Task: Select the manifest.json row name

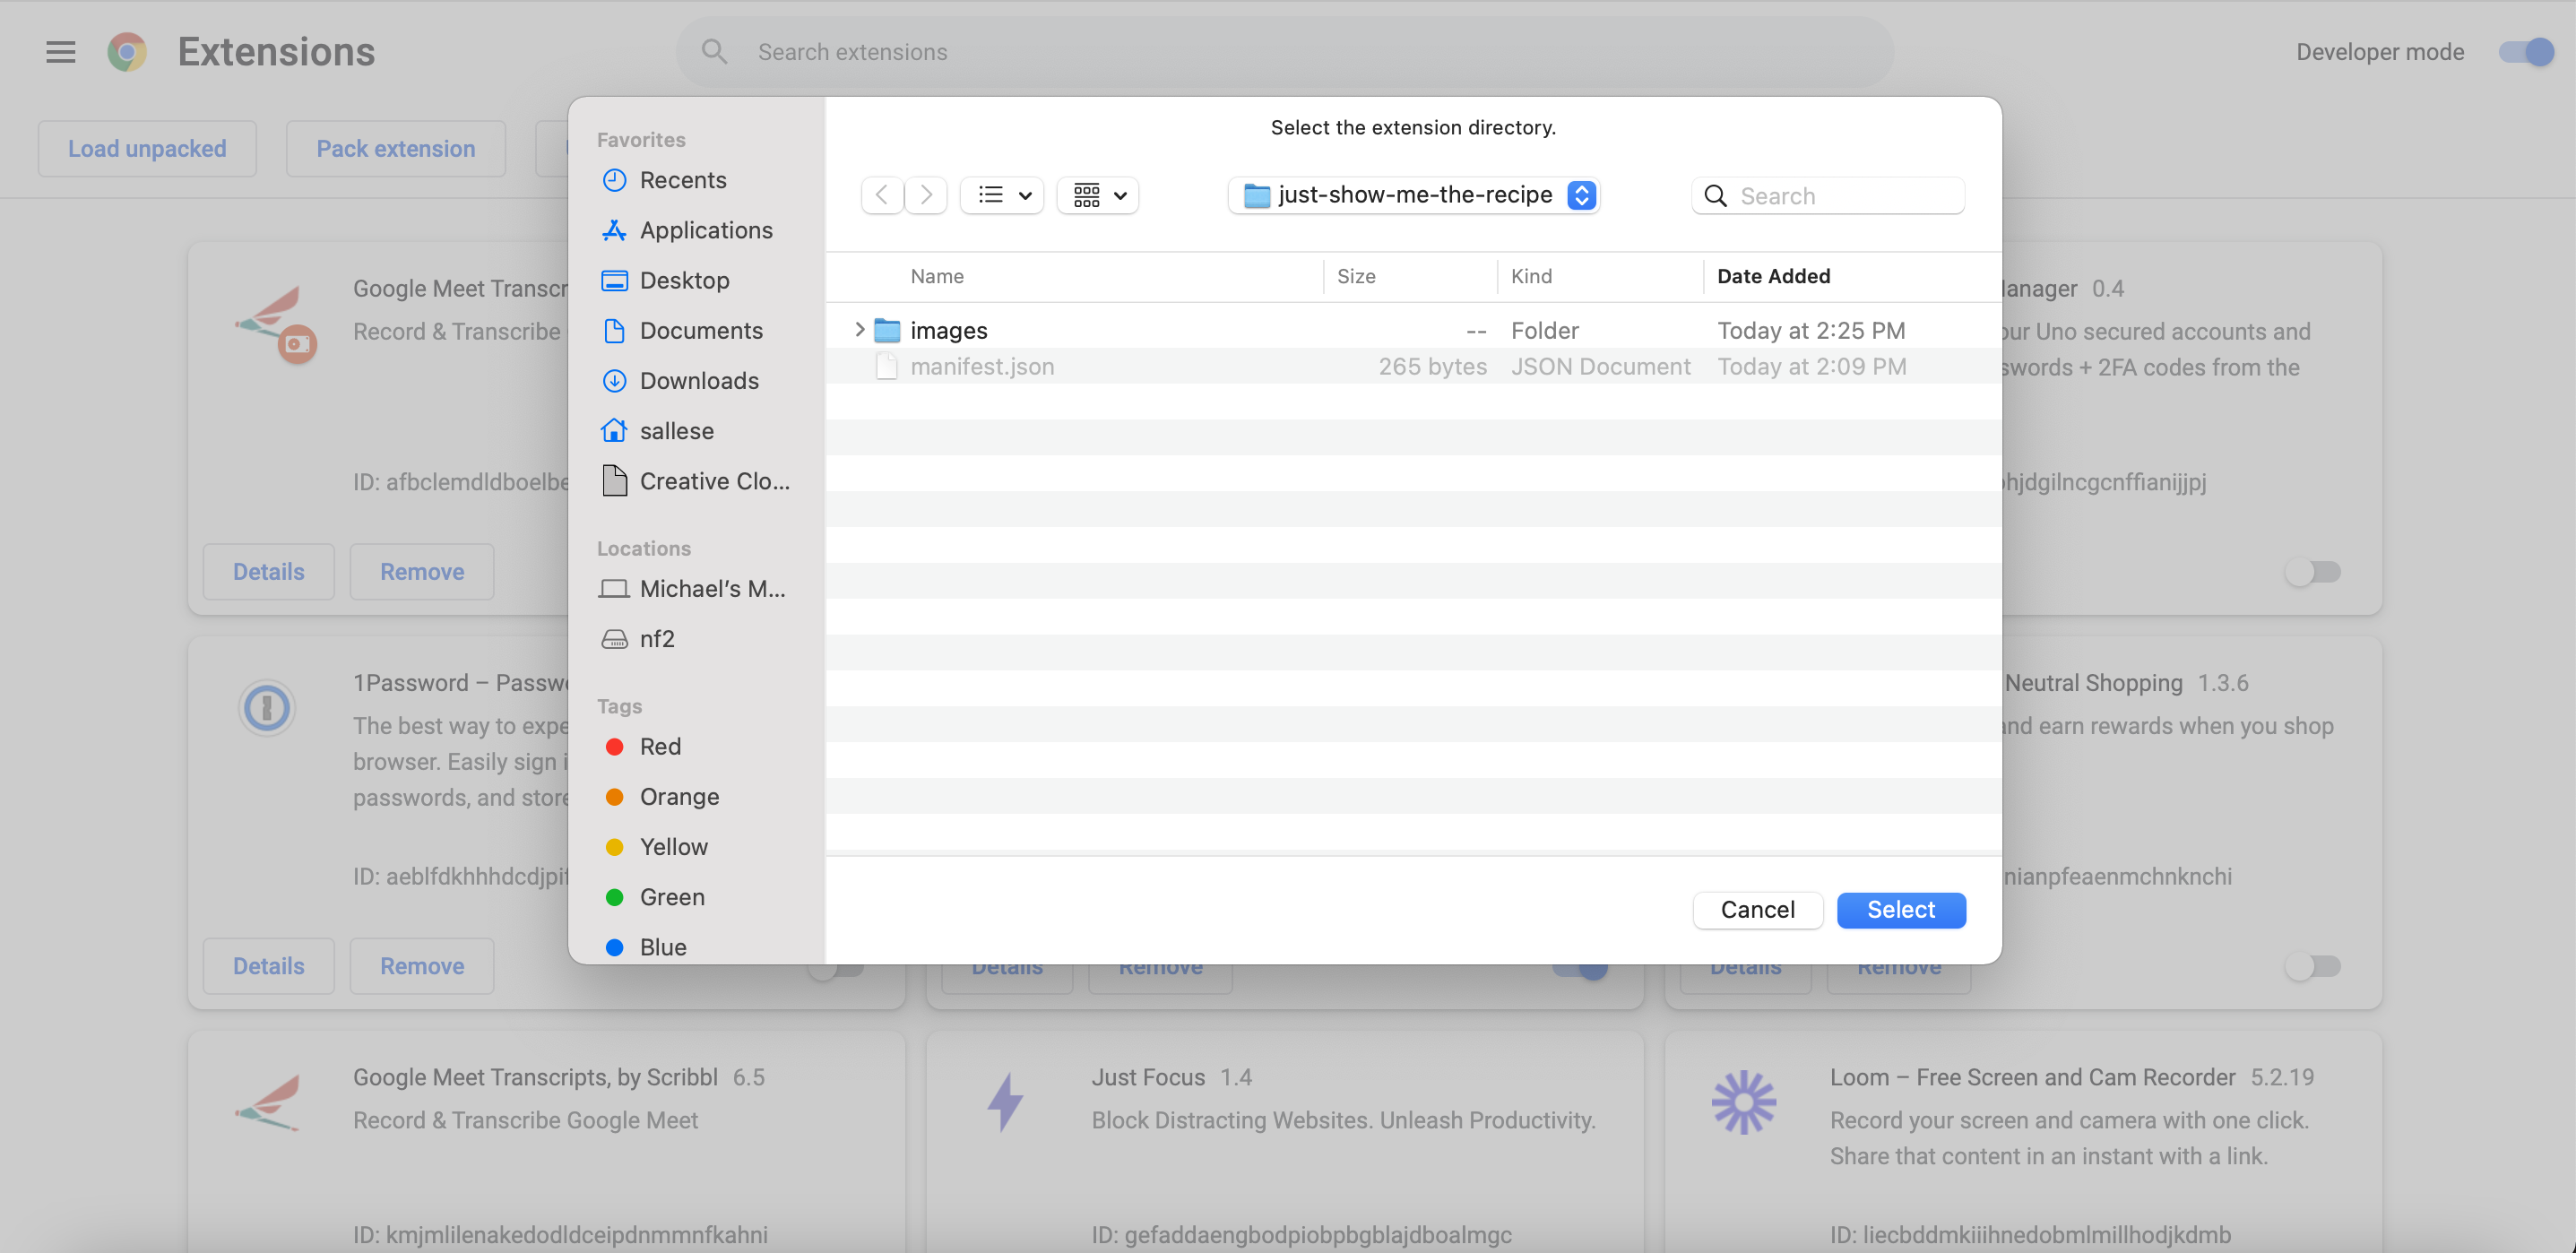Action: click(982, 366)
